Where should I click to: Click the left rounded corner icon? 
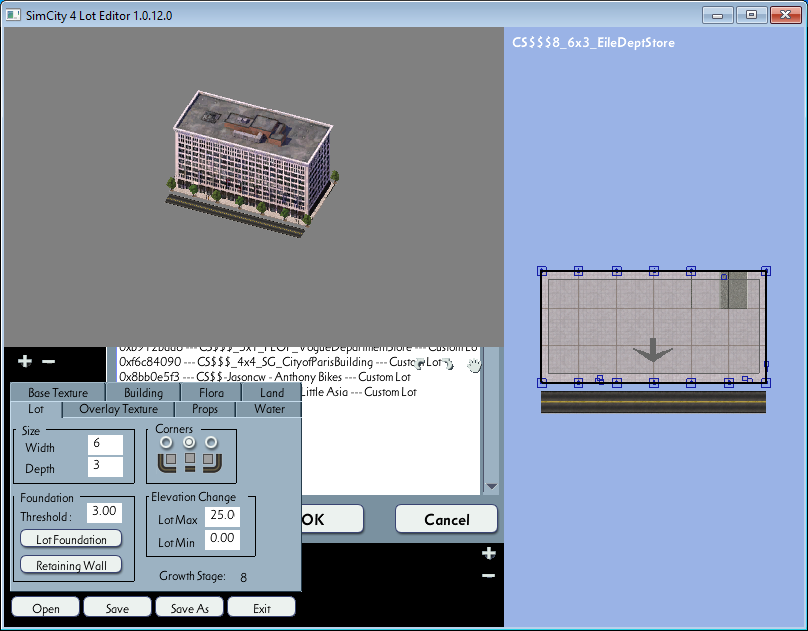tap(167, 462)
